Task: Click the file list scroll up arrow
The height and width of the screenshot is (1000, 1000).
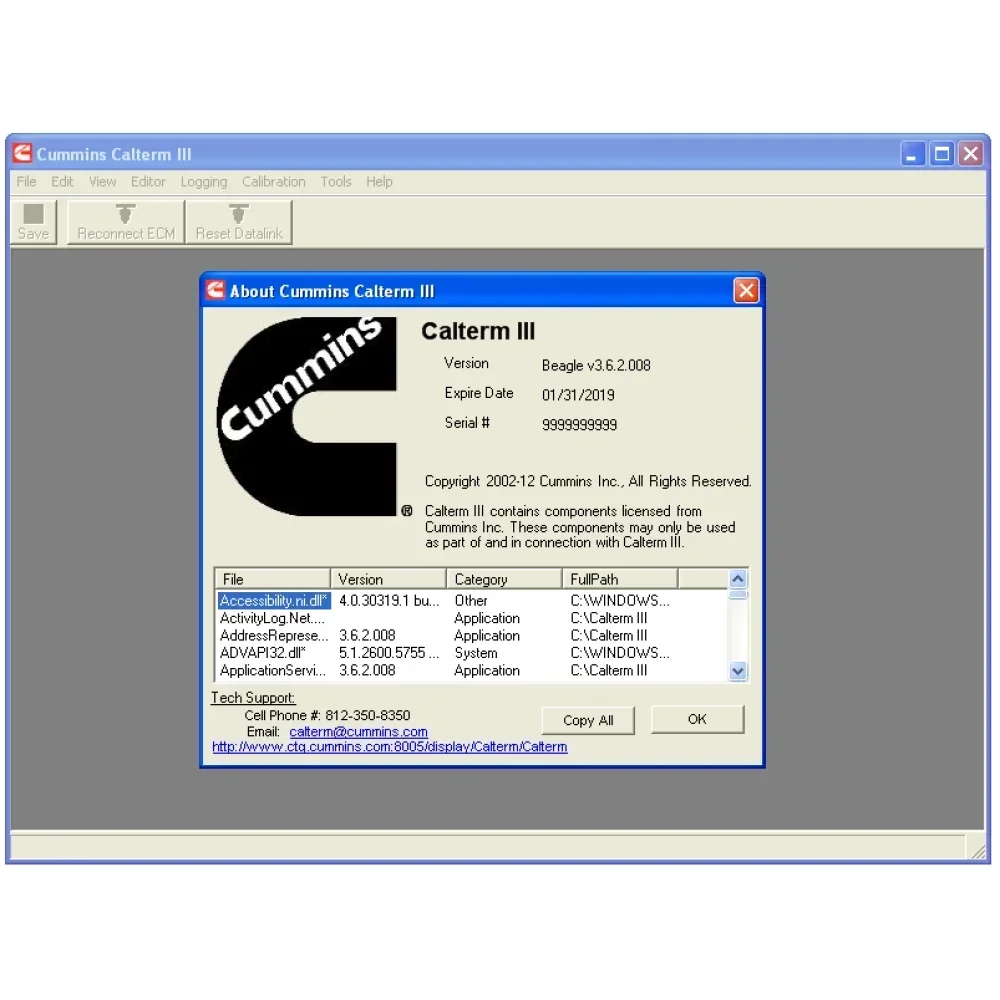Action: (738, 578)
